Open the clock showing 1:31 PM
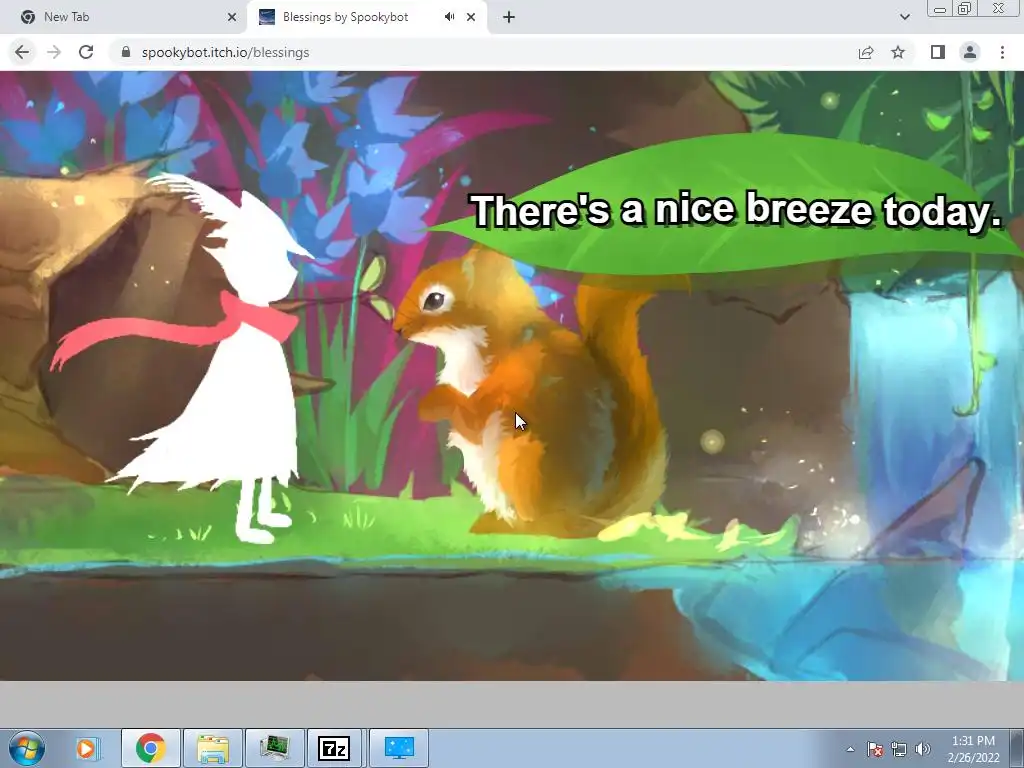Viewport: 1024px width, 768px height. pos(973,748)
